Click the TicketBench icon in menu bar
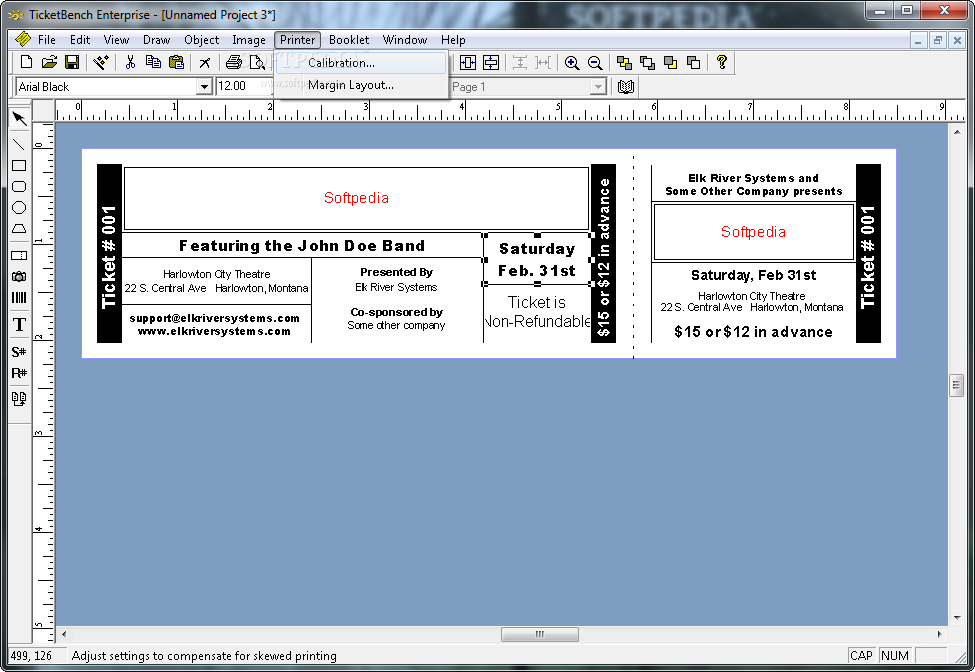Image resolution: width=975 pixels, height=672 pixels. tap(22, 39)
